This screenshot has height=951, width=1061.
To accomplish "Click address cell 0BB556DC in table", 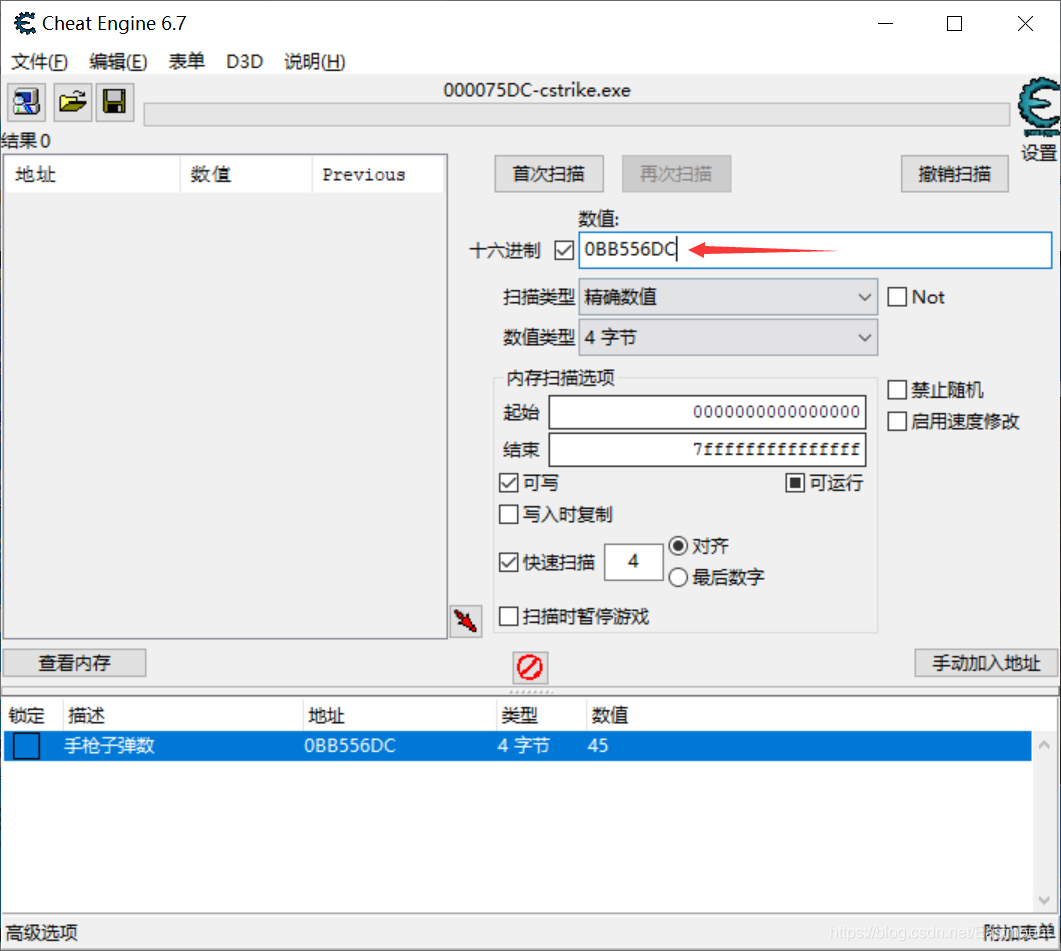I will pyautogui.click(x=350, y=746).
